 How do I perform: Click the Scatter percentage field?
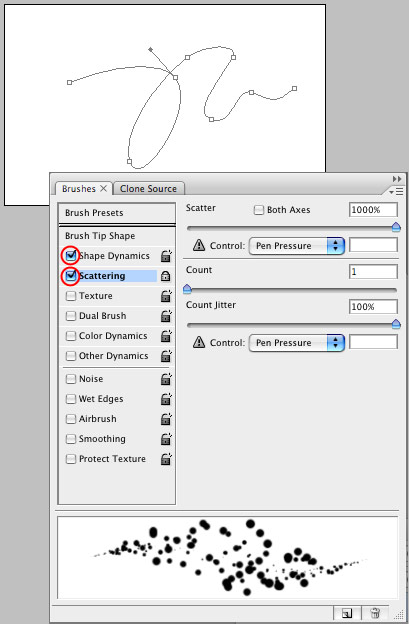(x=373, y=210)
